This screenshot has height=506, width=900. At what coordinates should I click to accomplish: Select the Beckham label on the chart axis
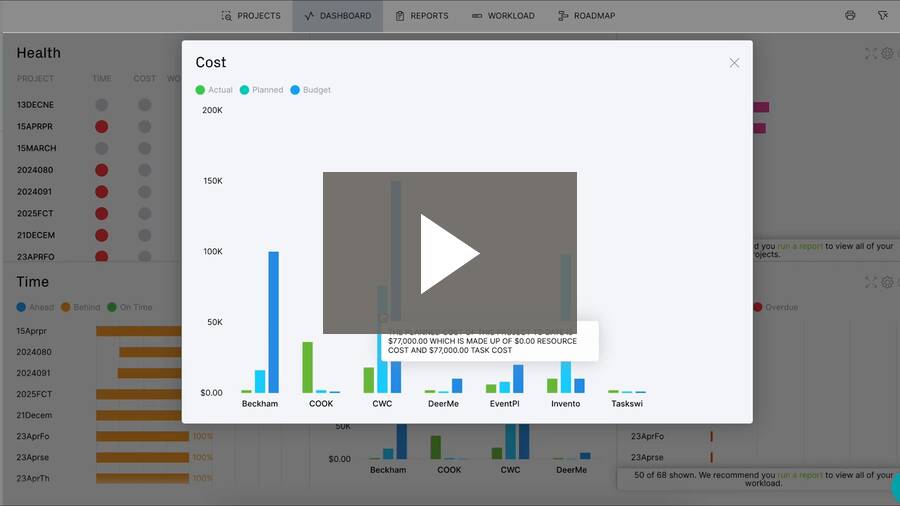[260, 404]
